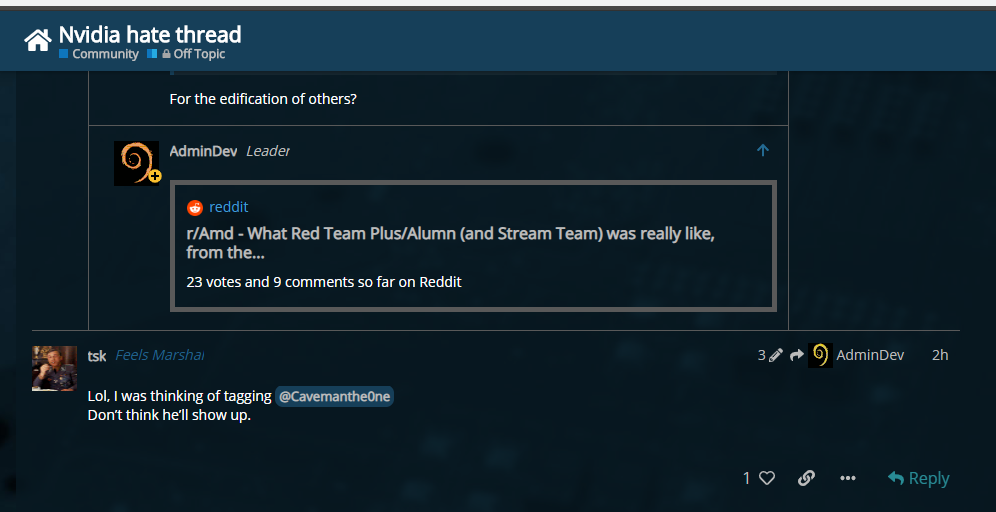The width and height of the screenshot is (996, 512).
Task: Go to the Off Topic category
Action: tap(199, 54)
